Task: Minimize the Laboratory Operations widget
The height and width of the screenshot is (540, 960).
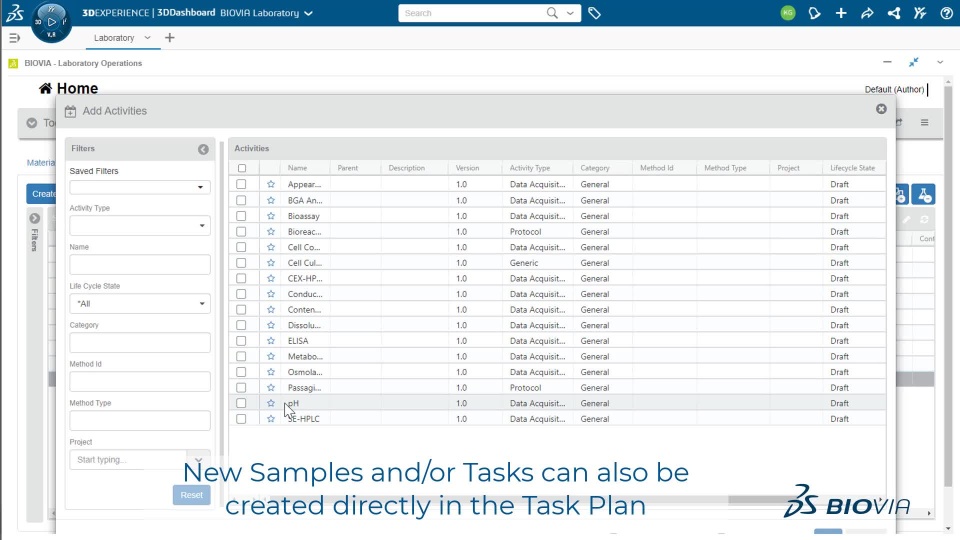Action: (887, 62)
